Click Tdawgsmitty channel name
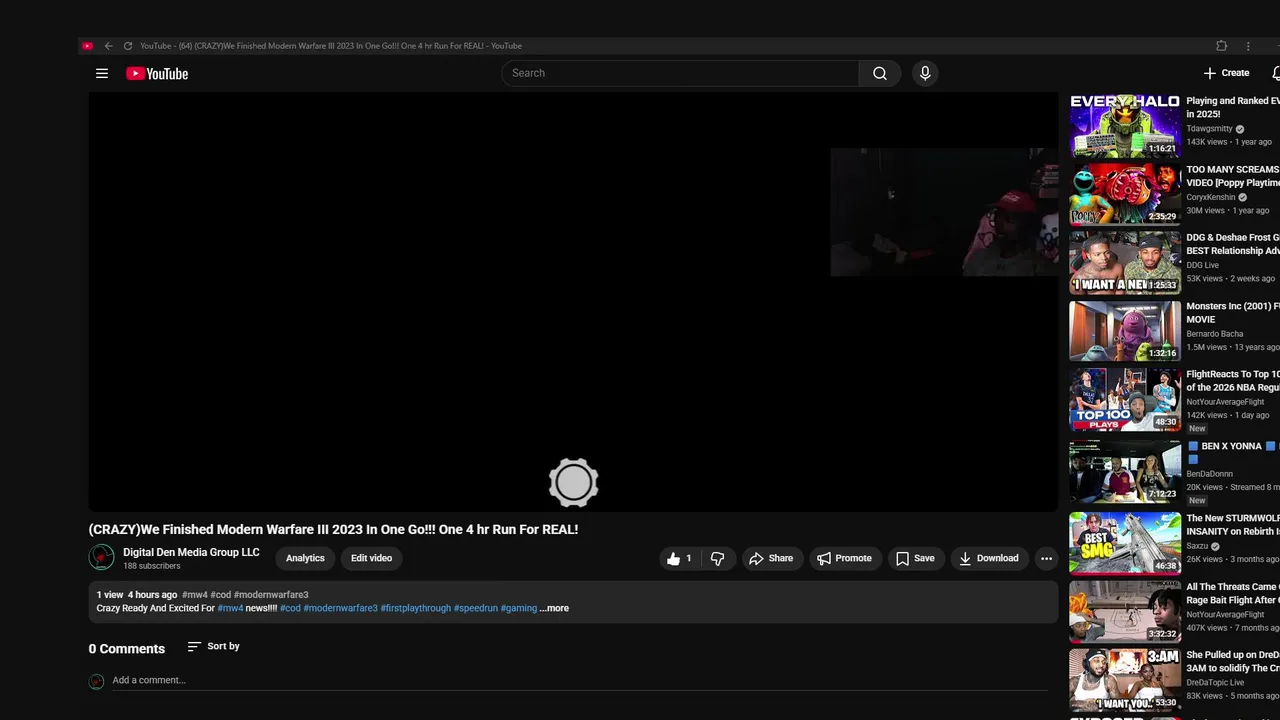Viewport: 1280px width, 720px height. [x=1209, y=129]
